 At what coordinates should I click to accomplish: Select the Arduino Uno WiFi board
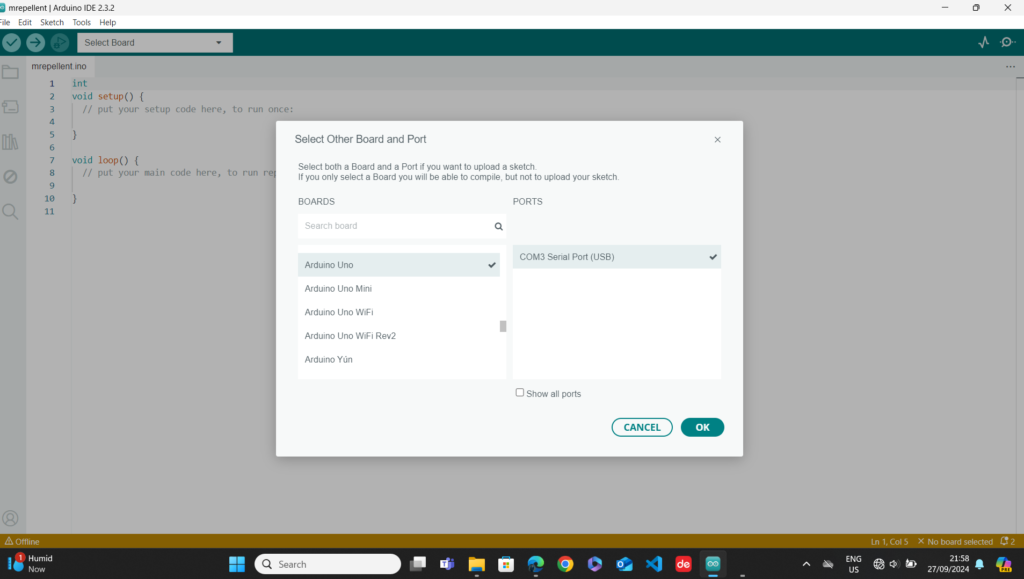398,312
